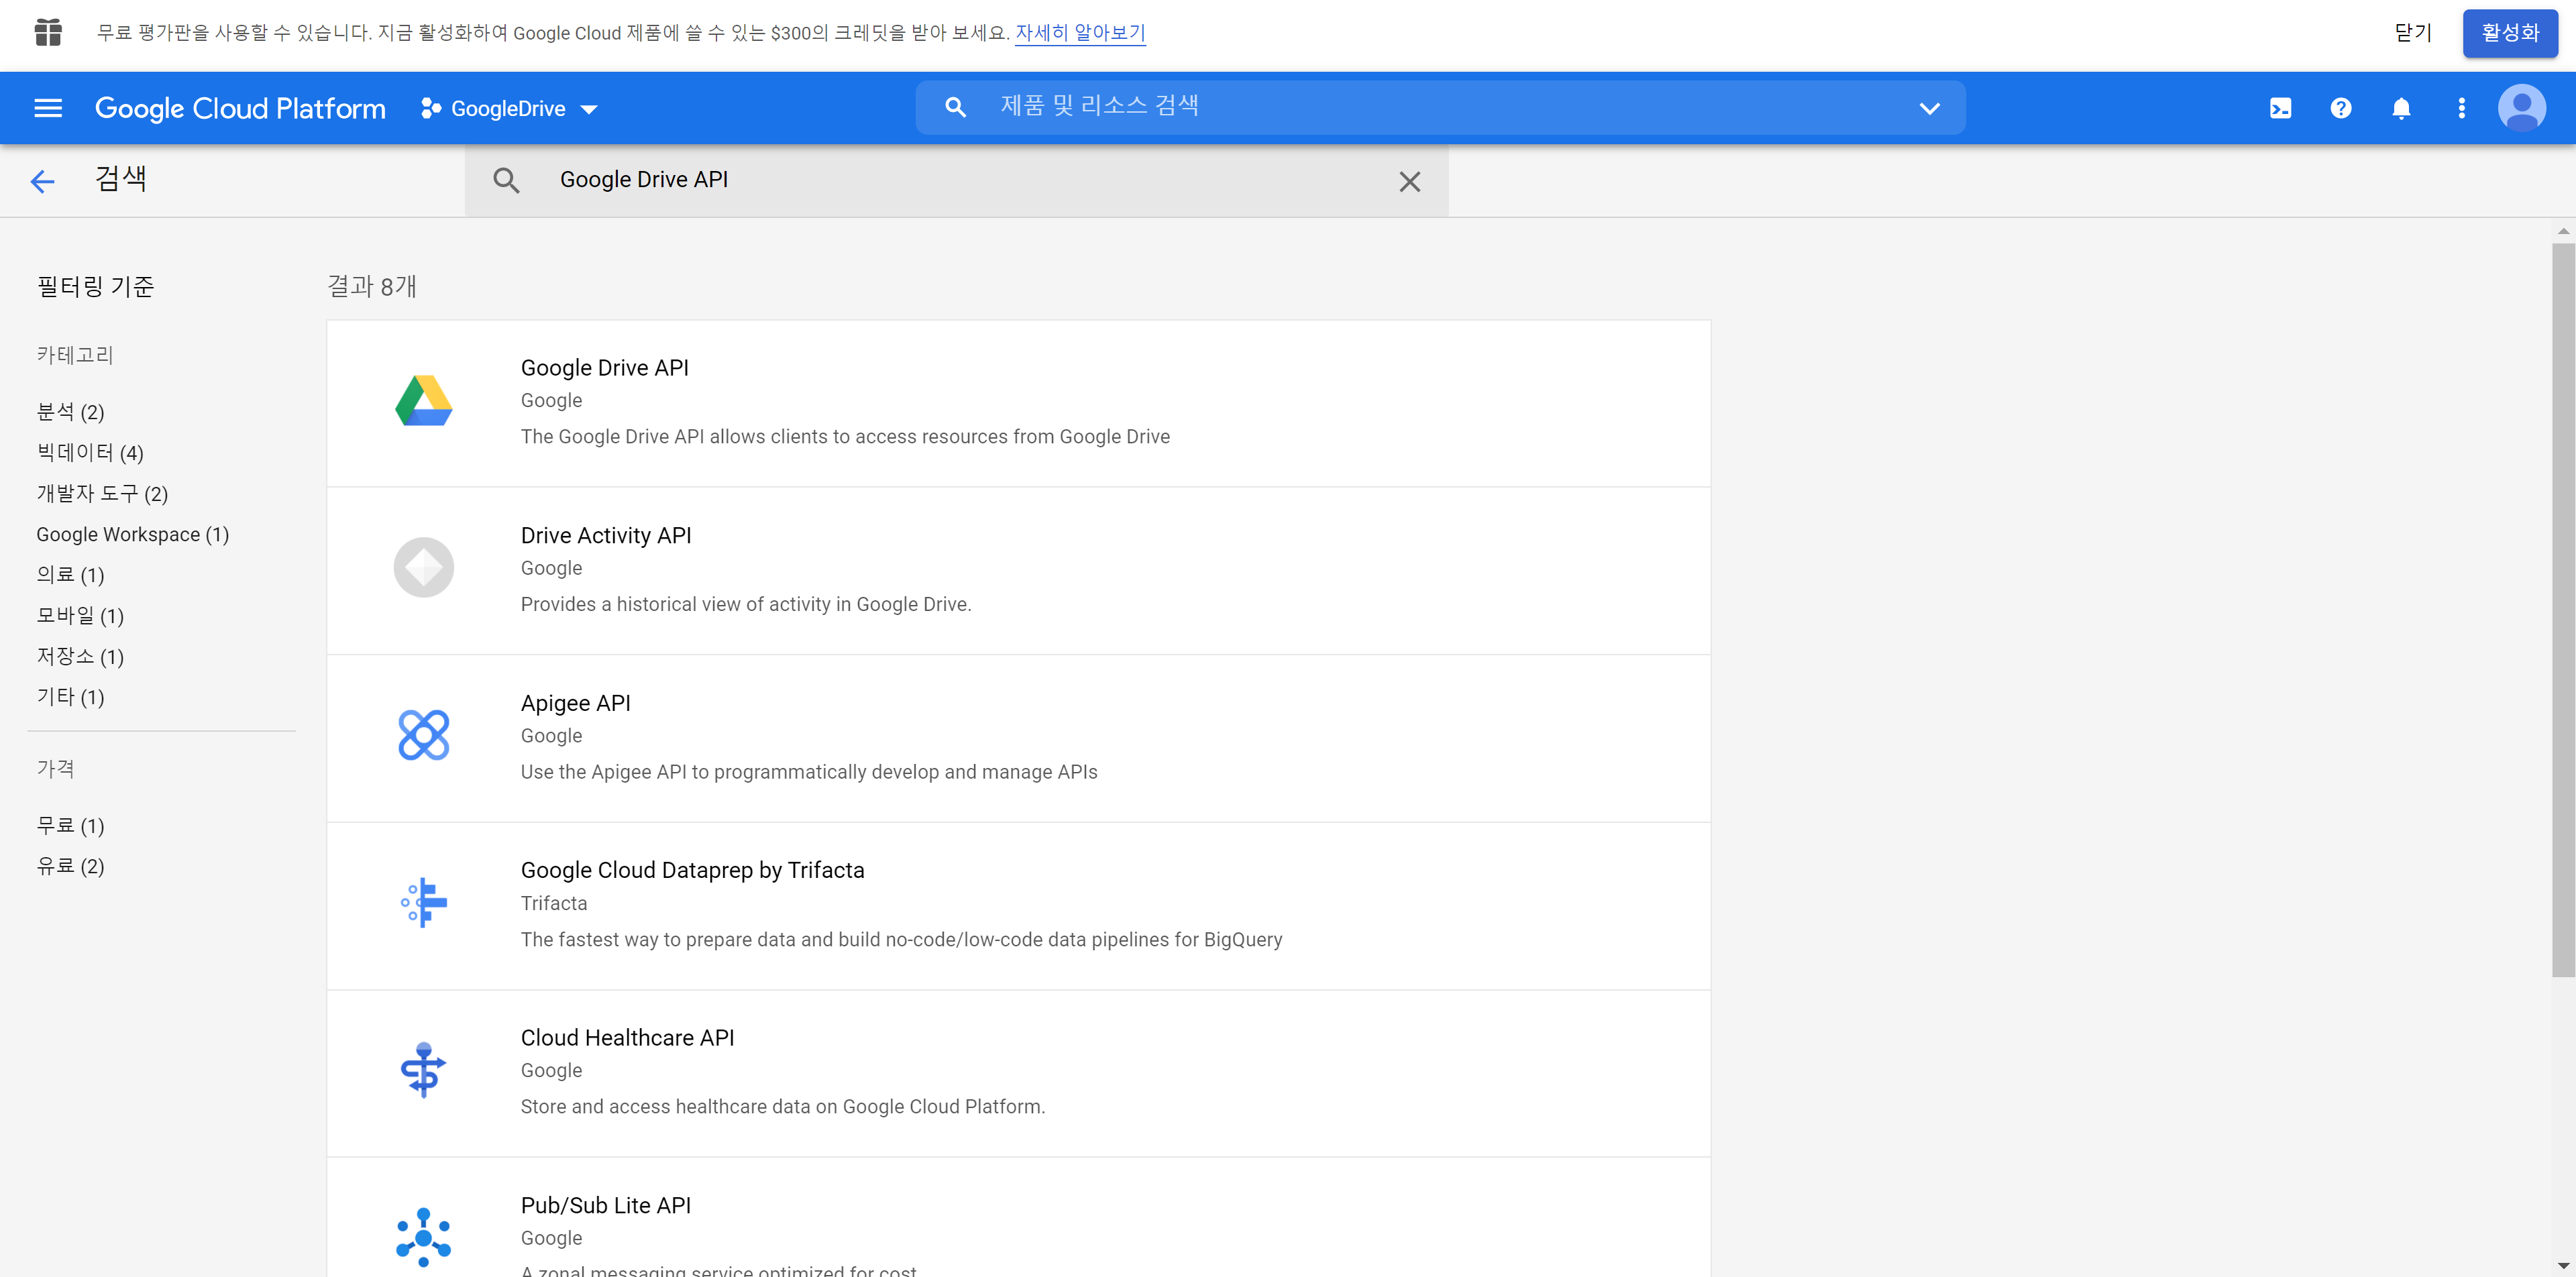Click the user account avatar
This screenshot has height=1277, width=2576.
(2521, 108)
